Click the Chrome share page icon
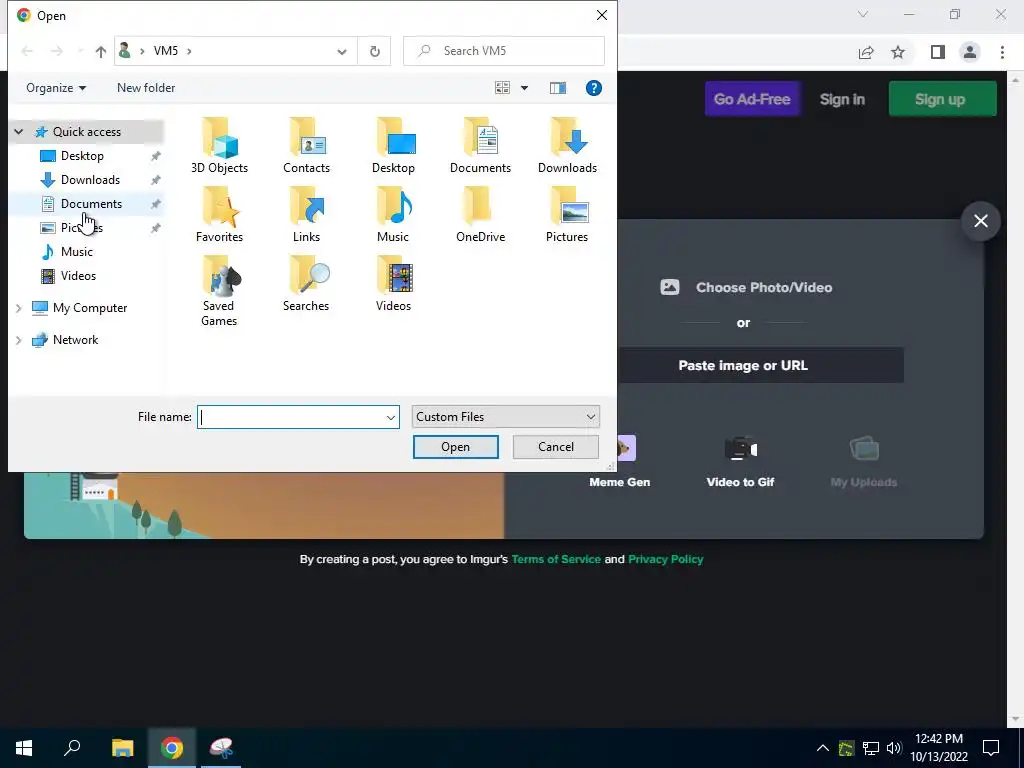This screenshot has height=768, width=1024. tap(866, 52)
